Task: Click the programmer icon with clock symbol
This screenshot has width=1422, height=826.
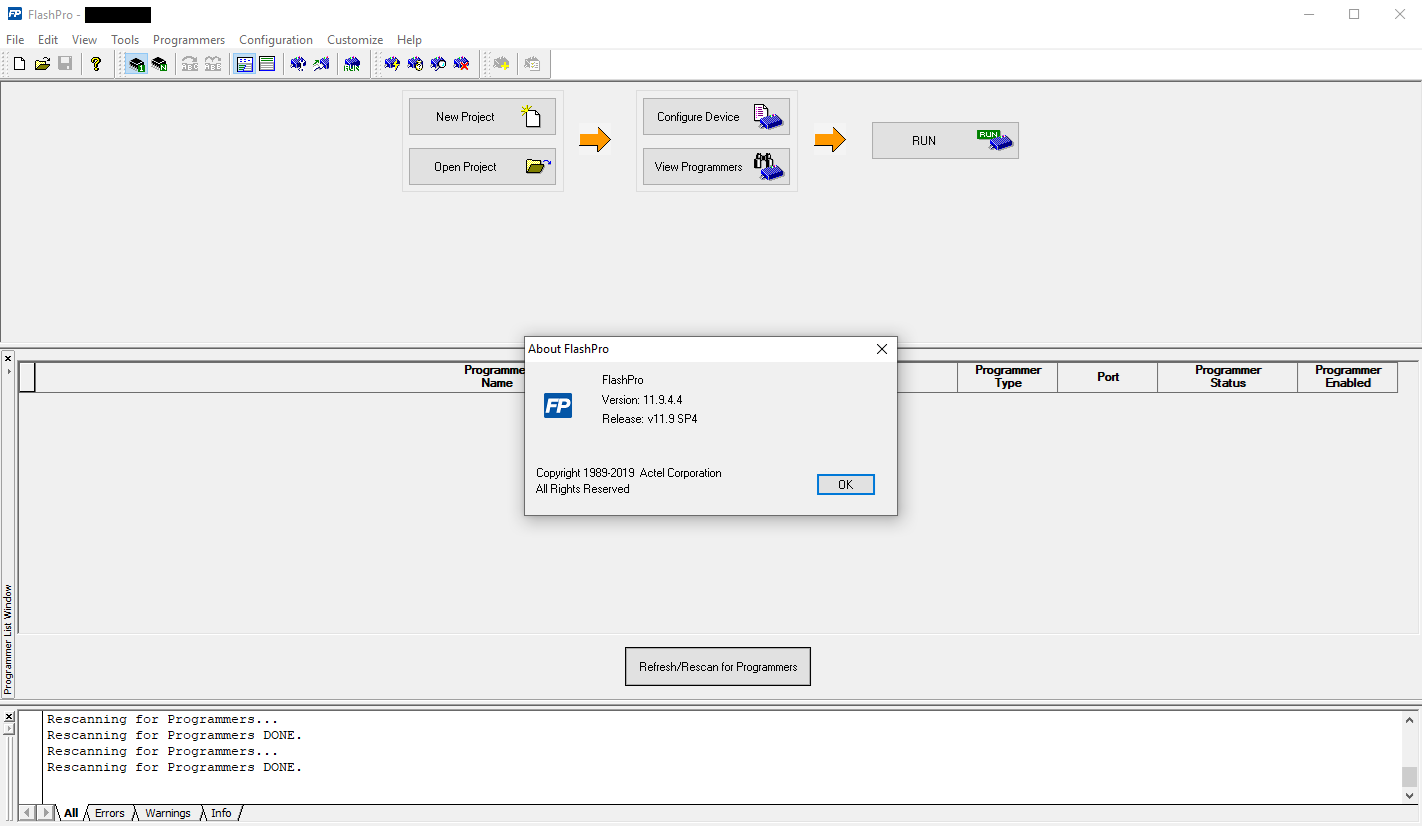Action: [415, 64]
